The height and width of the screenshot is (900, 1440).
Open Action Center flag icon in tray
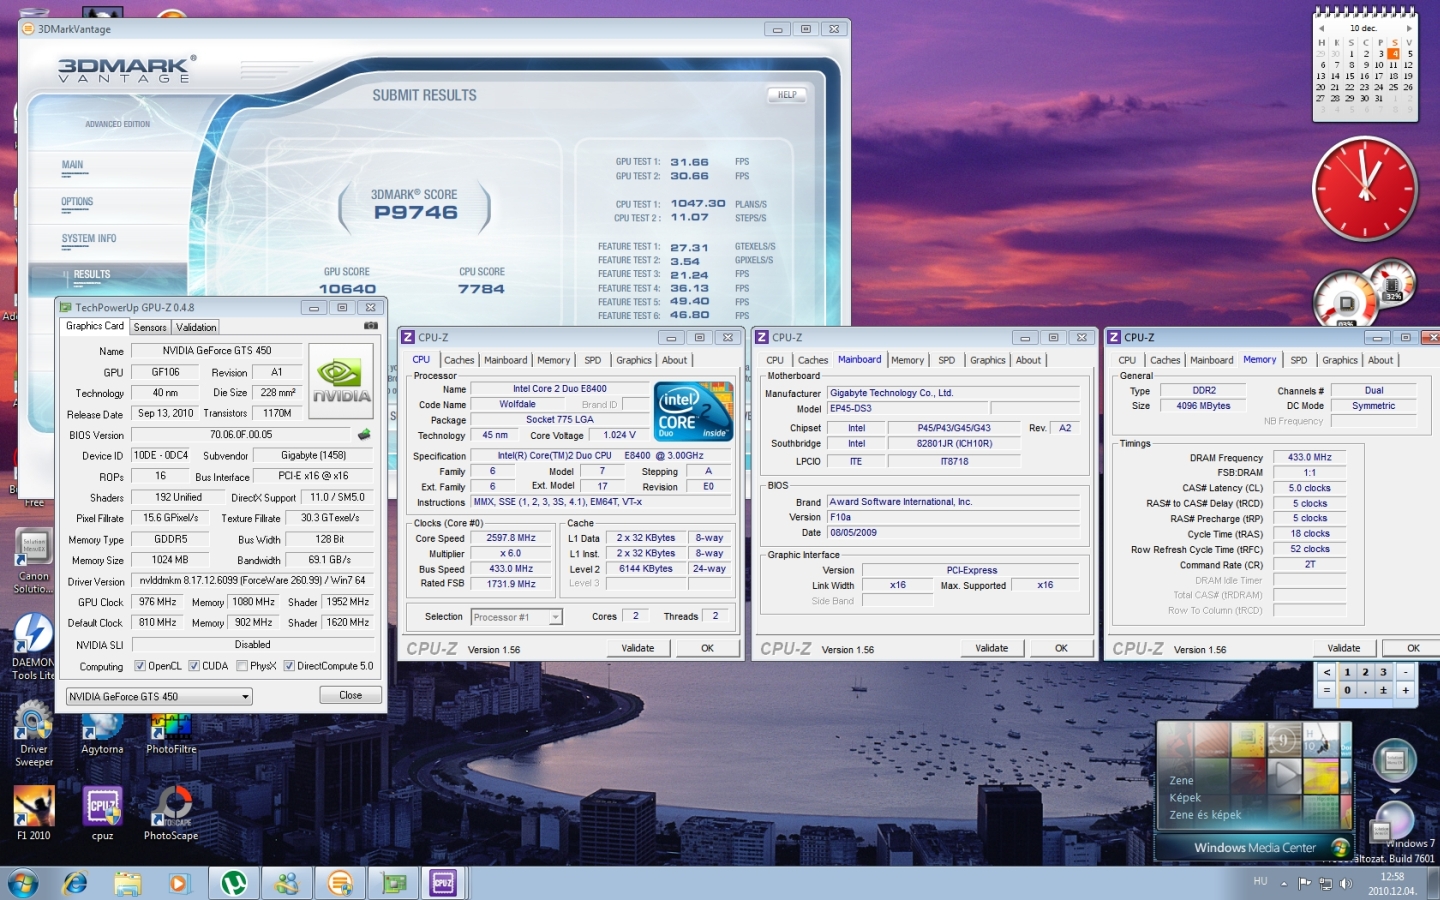tap(1304, 883)
